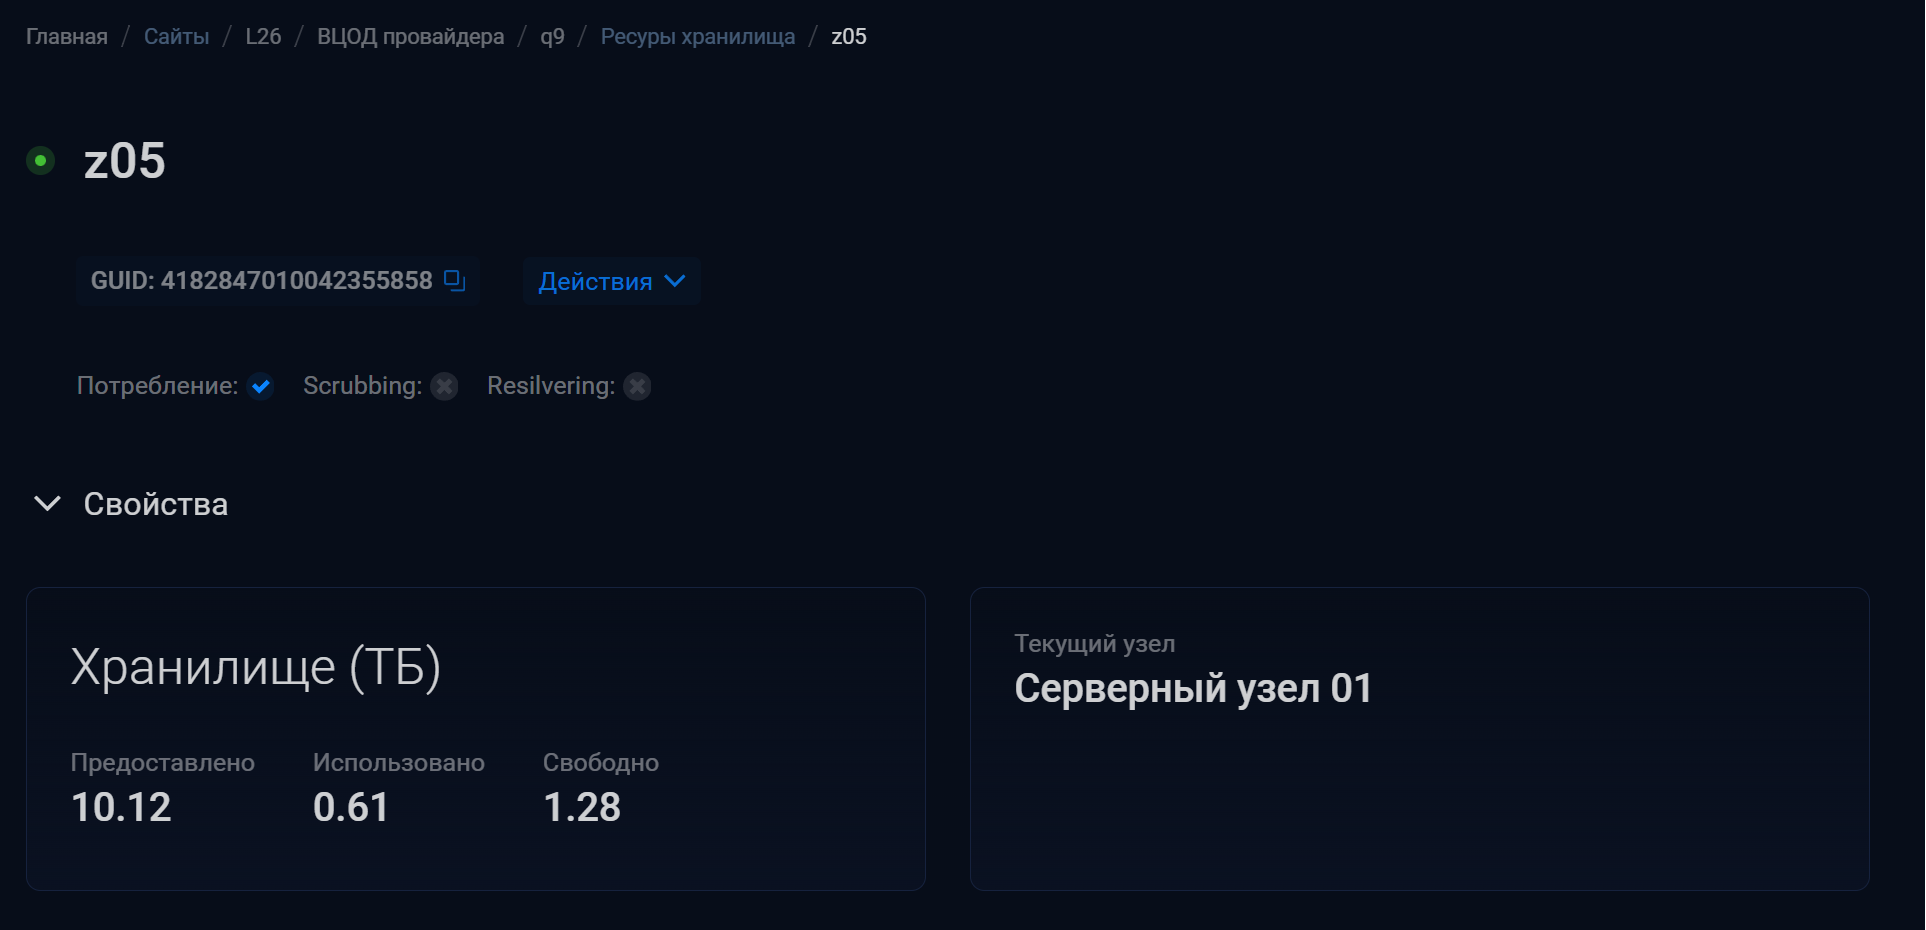Image resolution: width=1926 pixels, height=930 pixels.
Task: Go to Главная in breadcrumbs
Action: click(67, 37)
